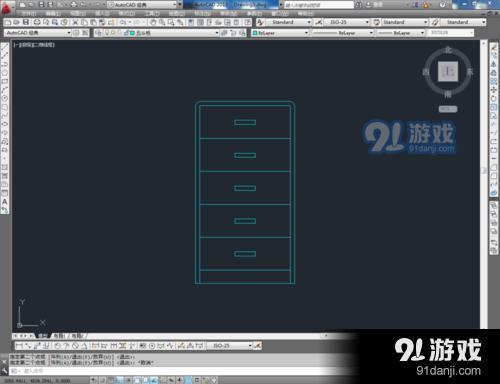The height and width of the screenshot is (384, 500).
Task: Select the Line tool in draw toolbar
Action: [5, 48]
